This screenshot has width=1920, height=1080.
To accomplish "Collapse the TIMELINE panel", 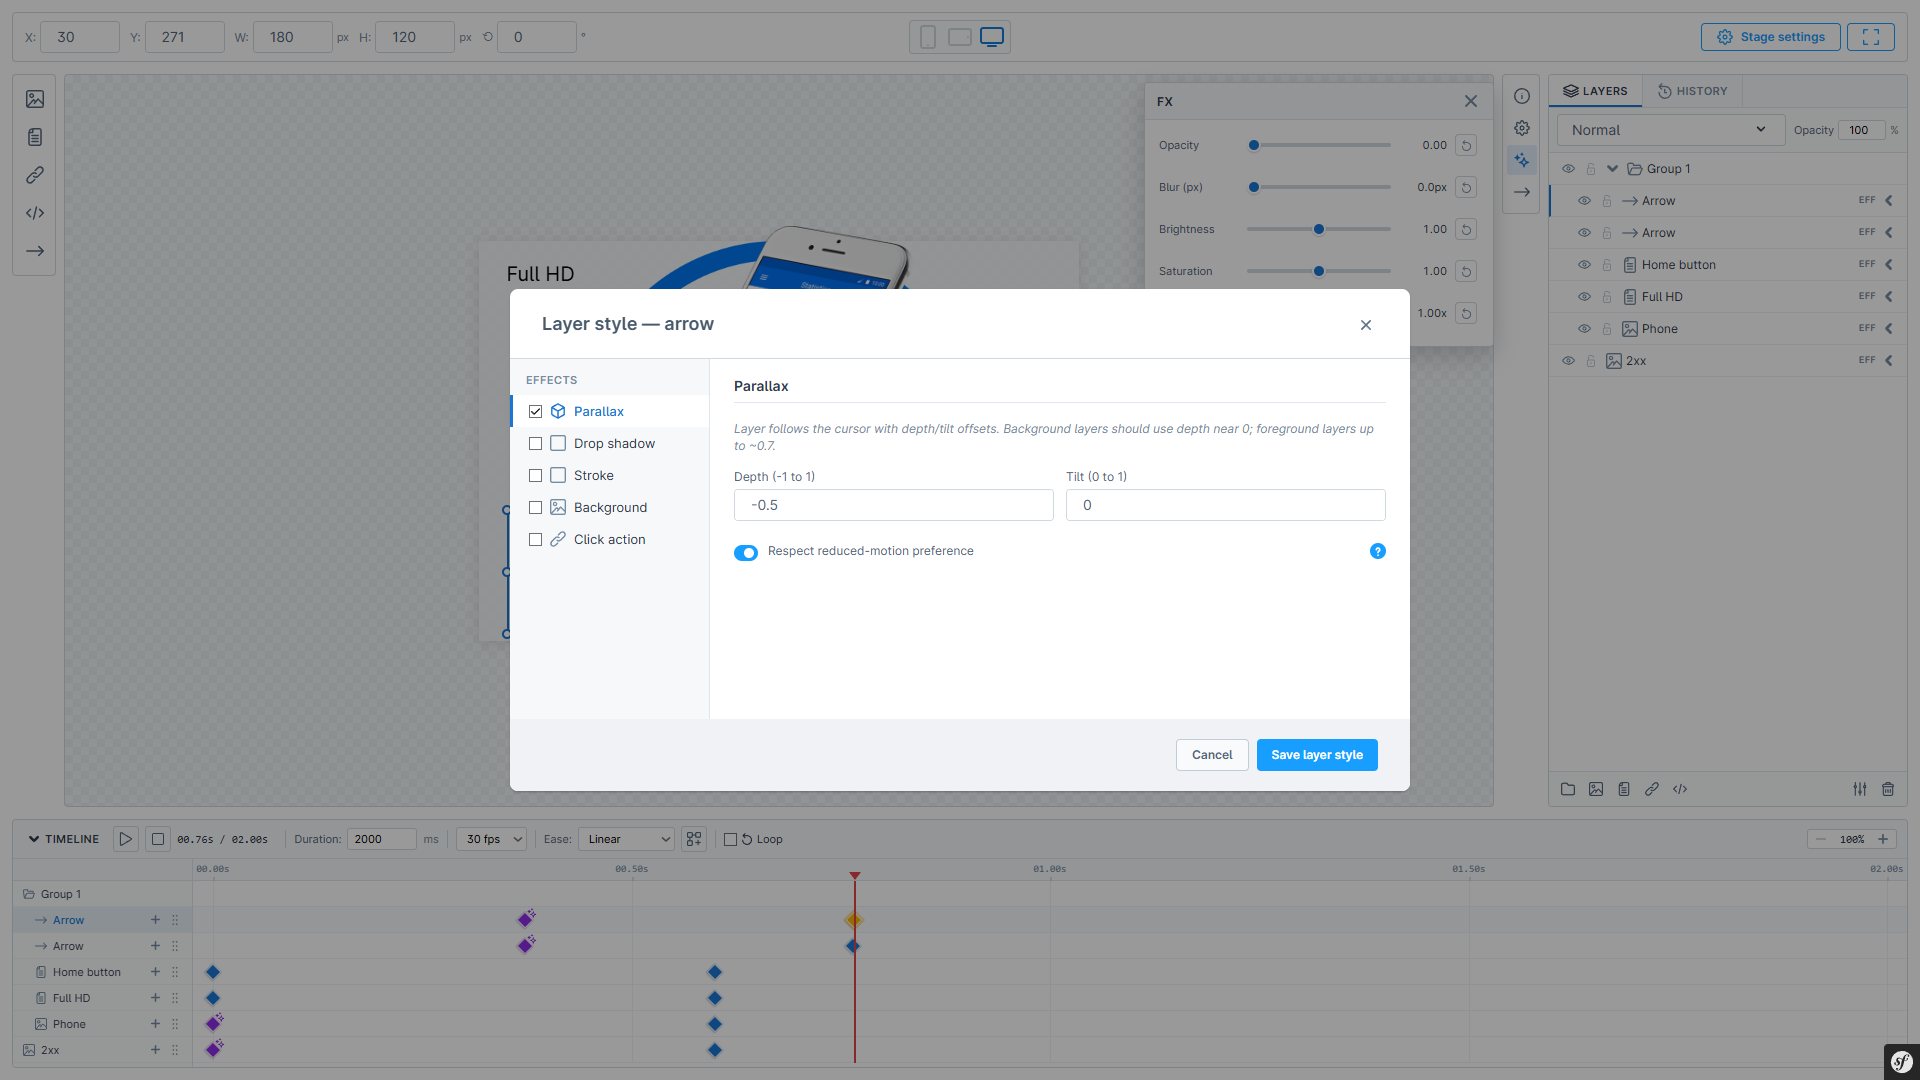I will (34, 839).
